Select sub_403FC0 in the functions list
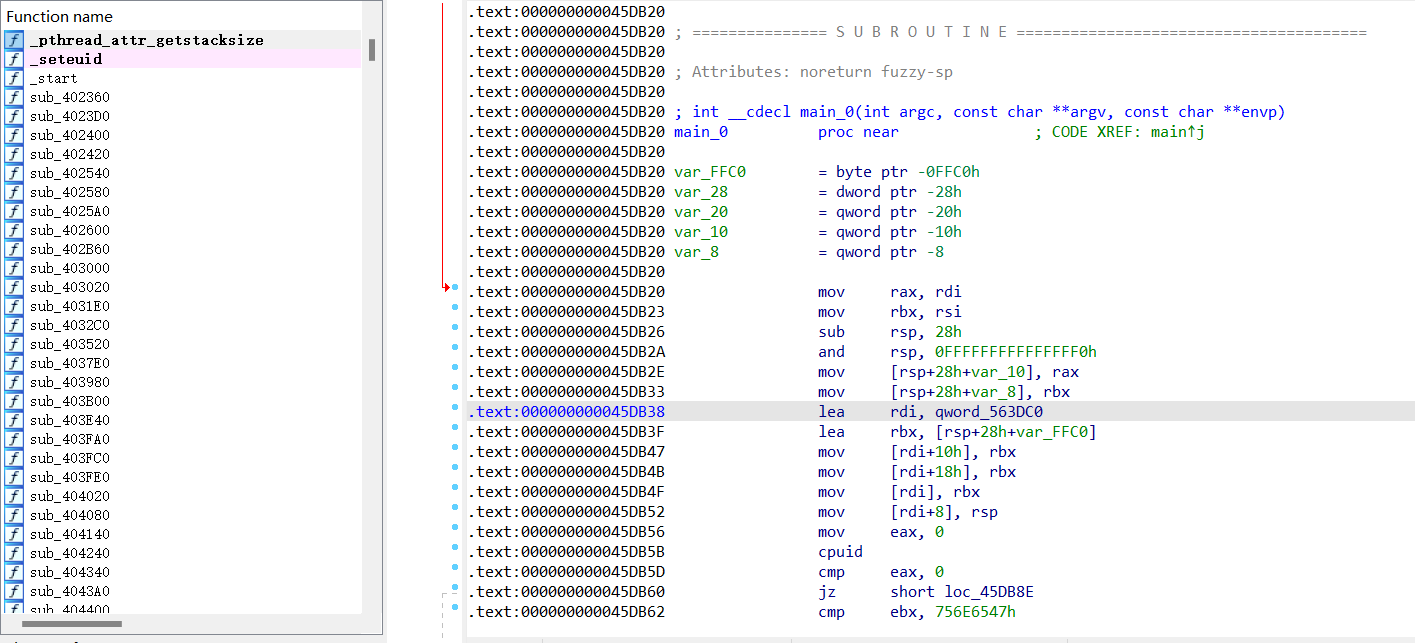 tap(69, 458)
